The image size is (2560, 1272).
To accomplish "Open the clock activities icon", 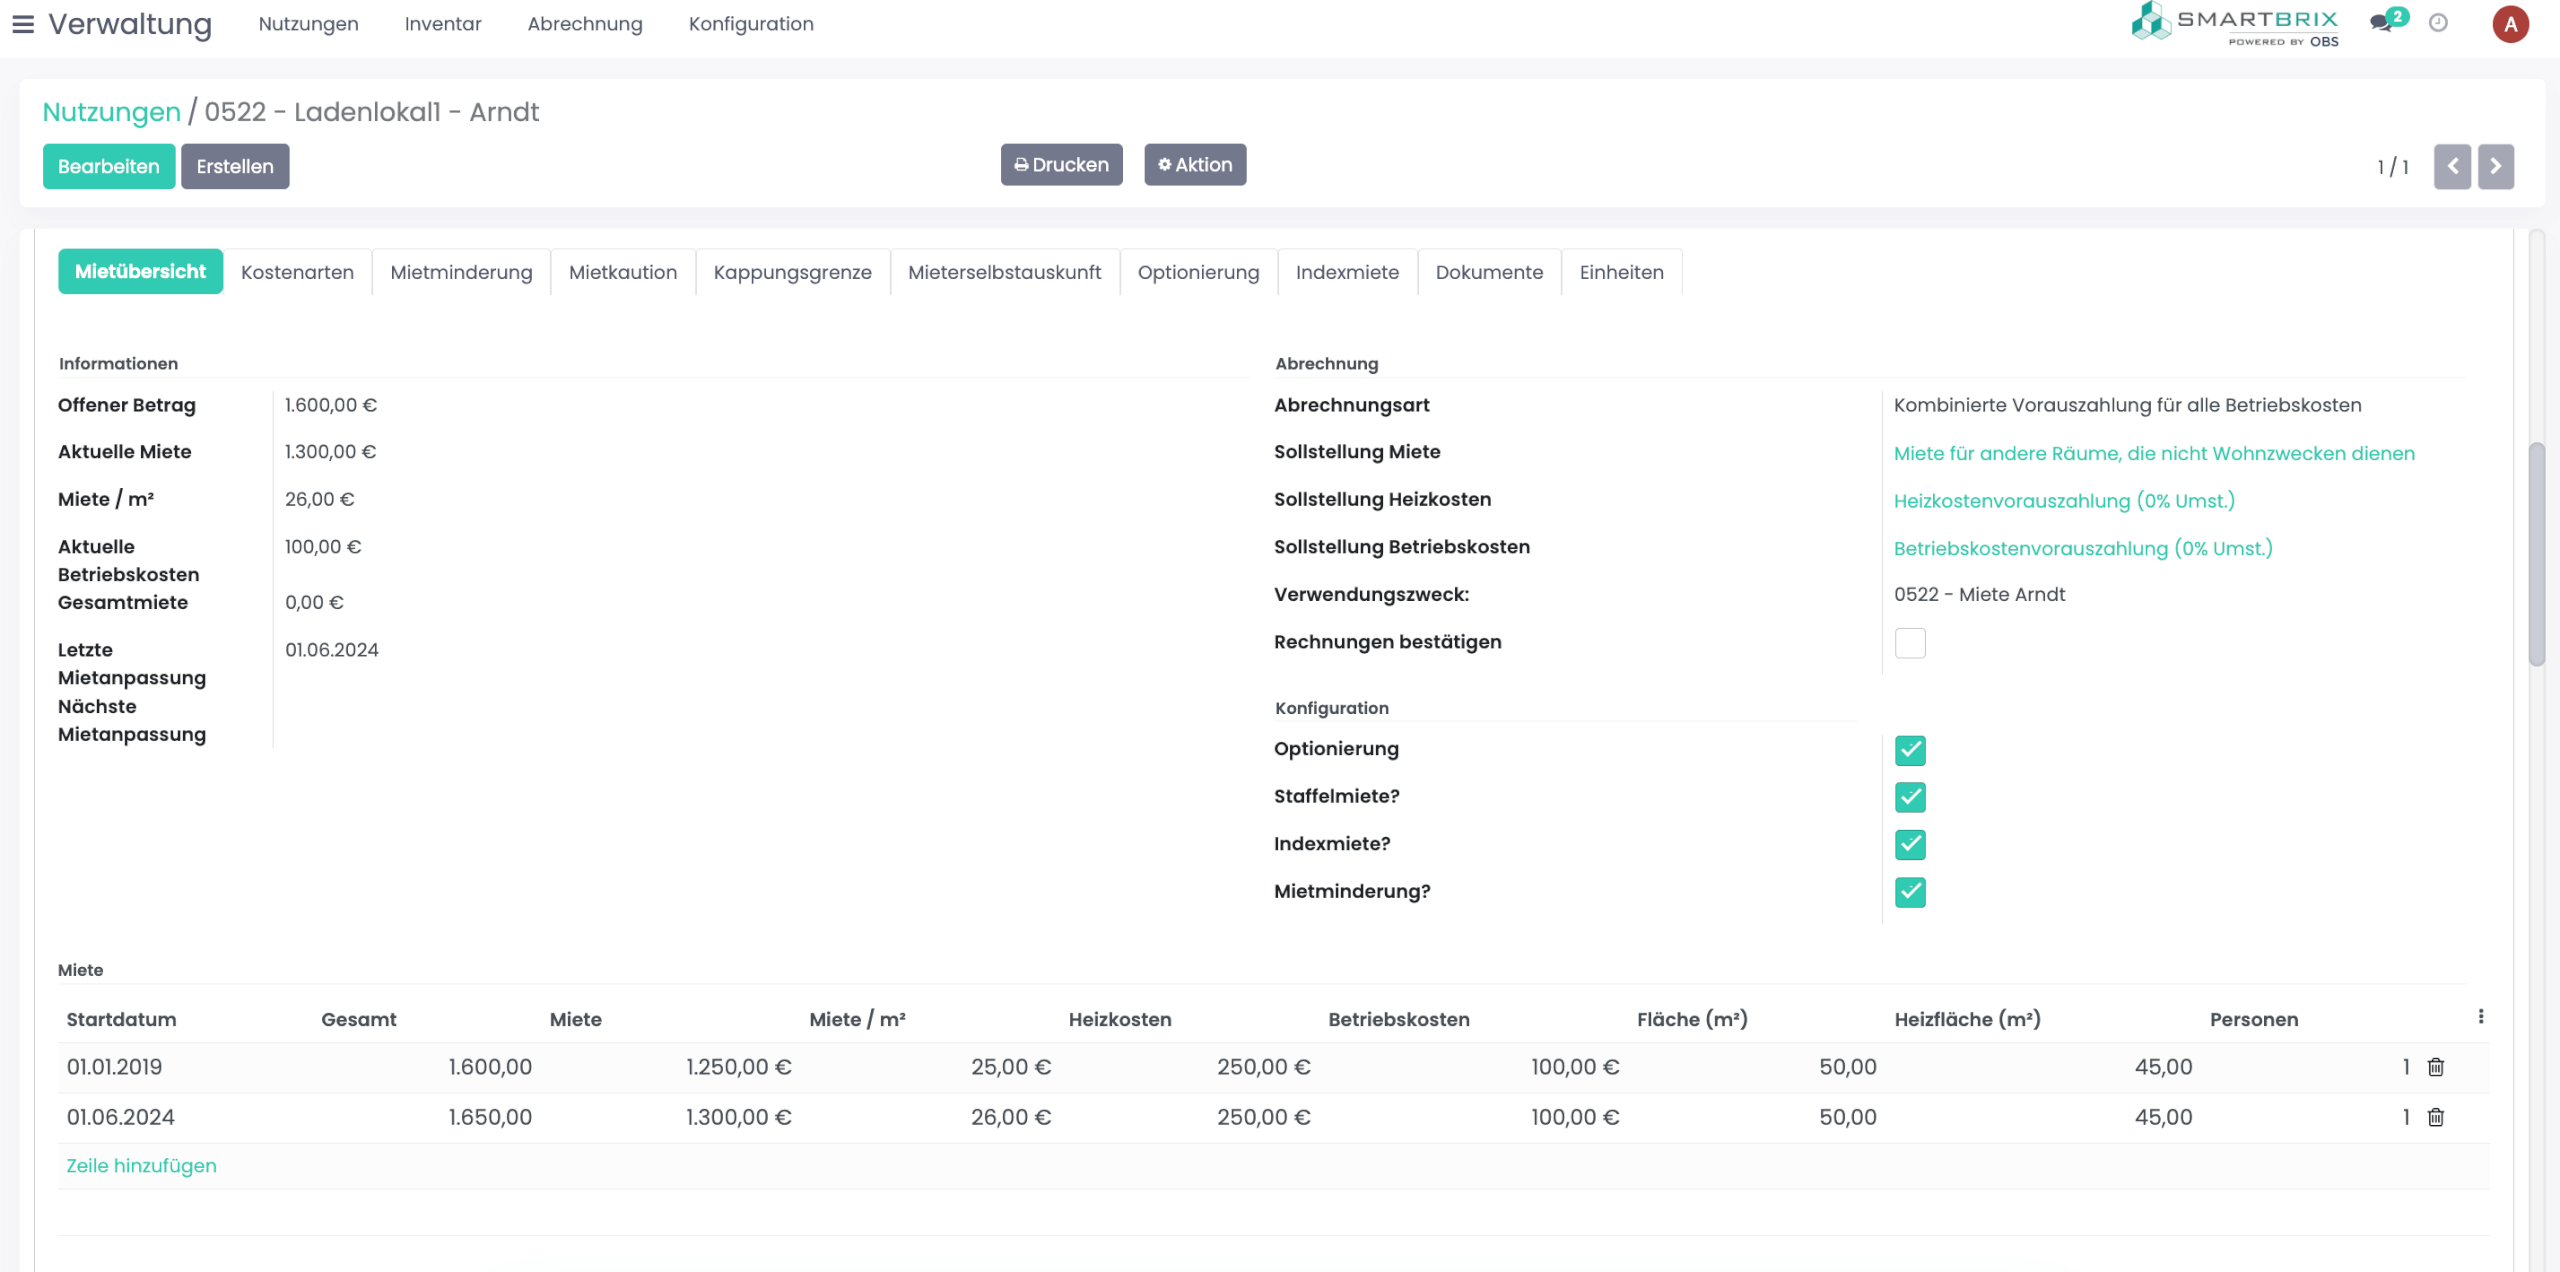I will (x=2438, y=23).
